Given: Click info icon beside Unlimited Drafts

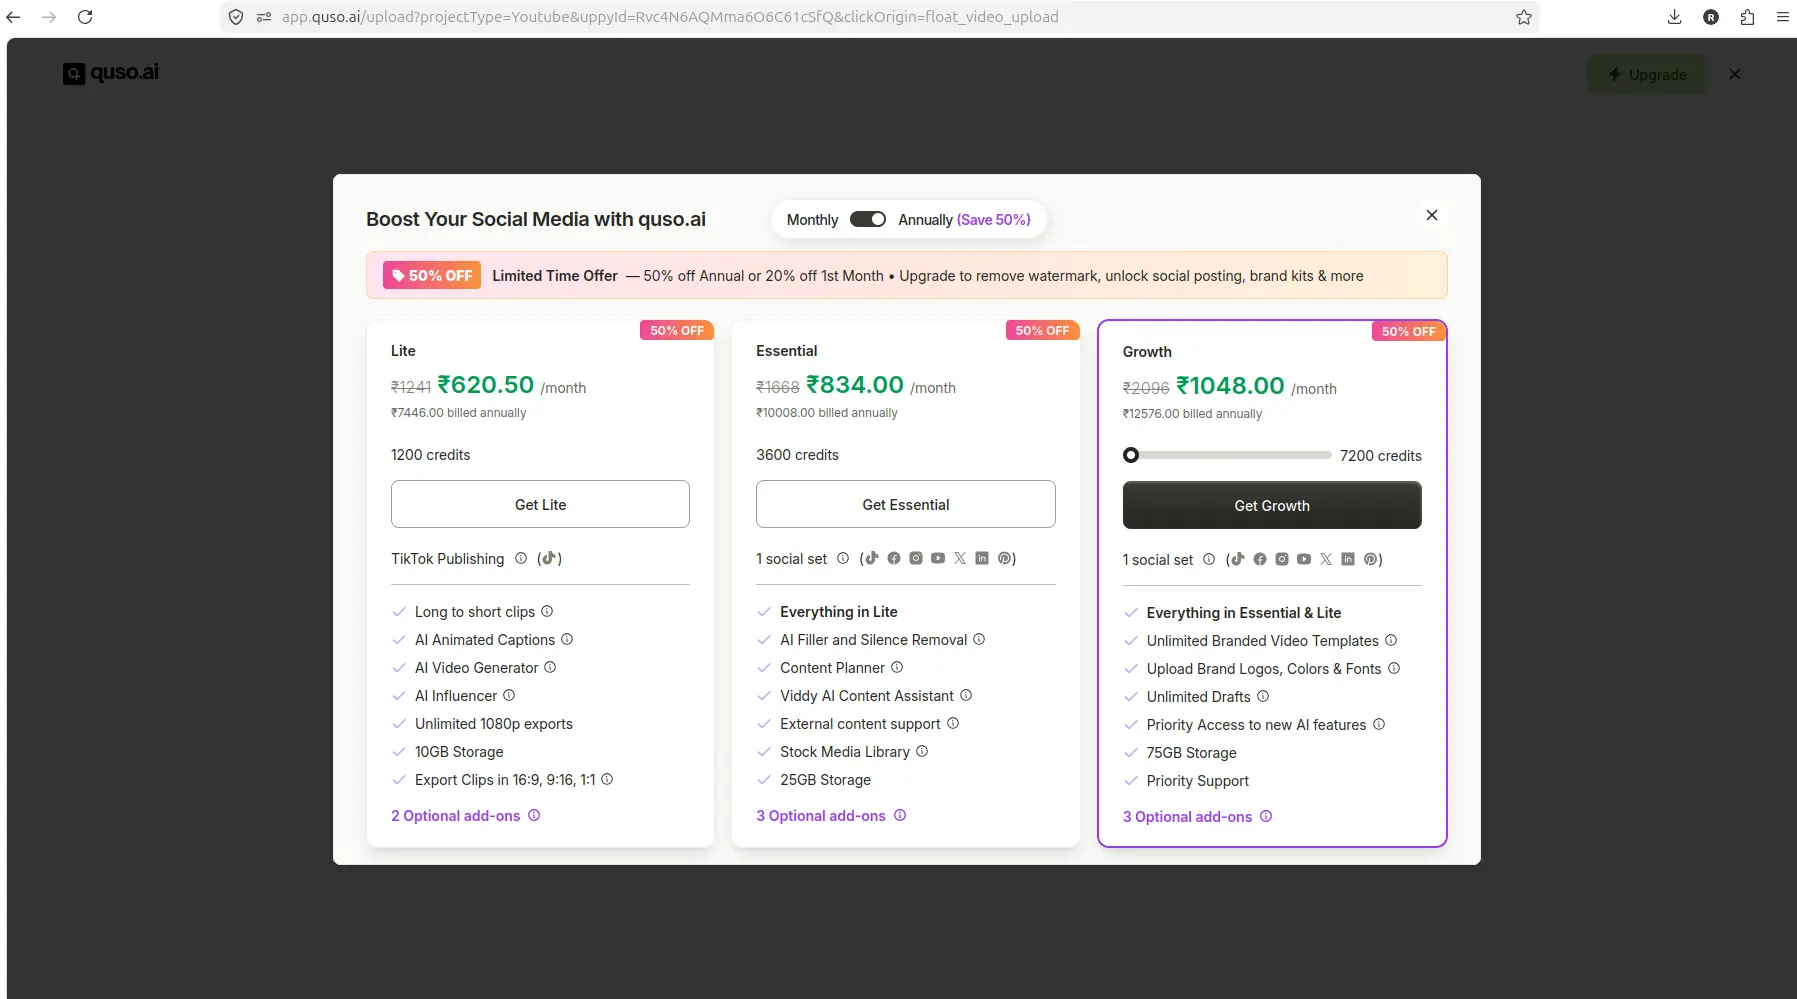Looking at the screenshot, I should [1263, 696].
